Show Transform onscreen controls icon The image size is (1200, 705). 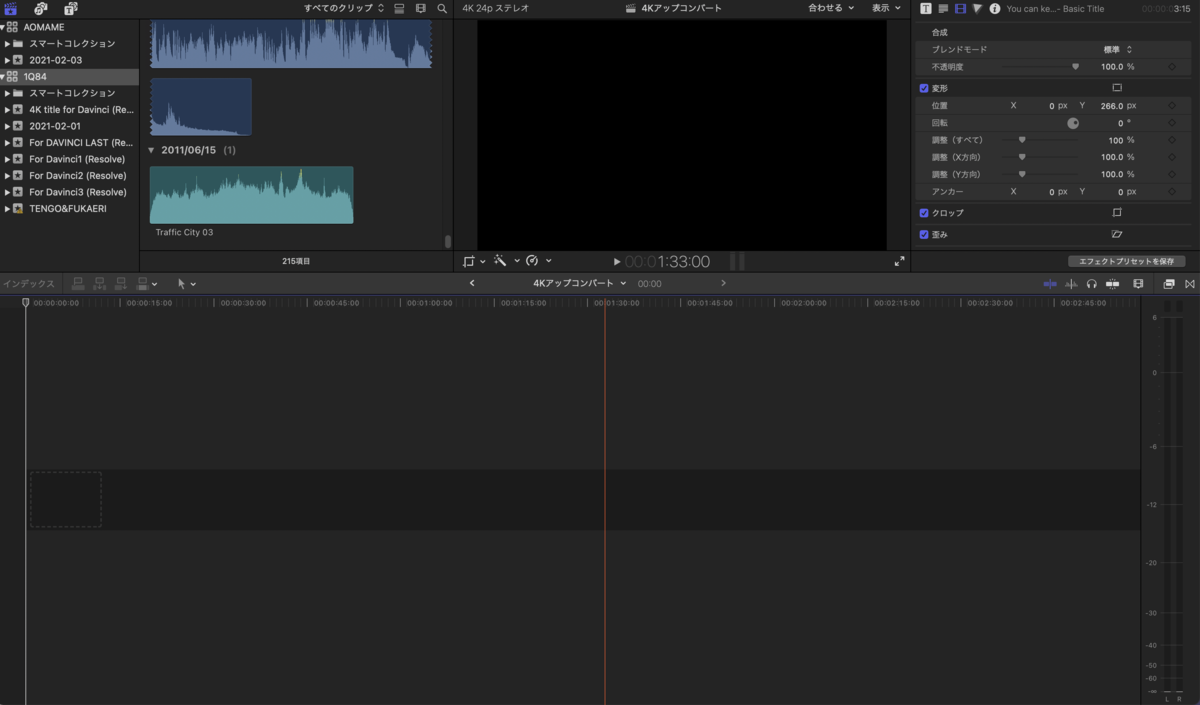point(1117,88)
